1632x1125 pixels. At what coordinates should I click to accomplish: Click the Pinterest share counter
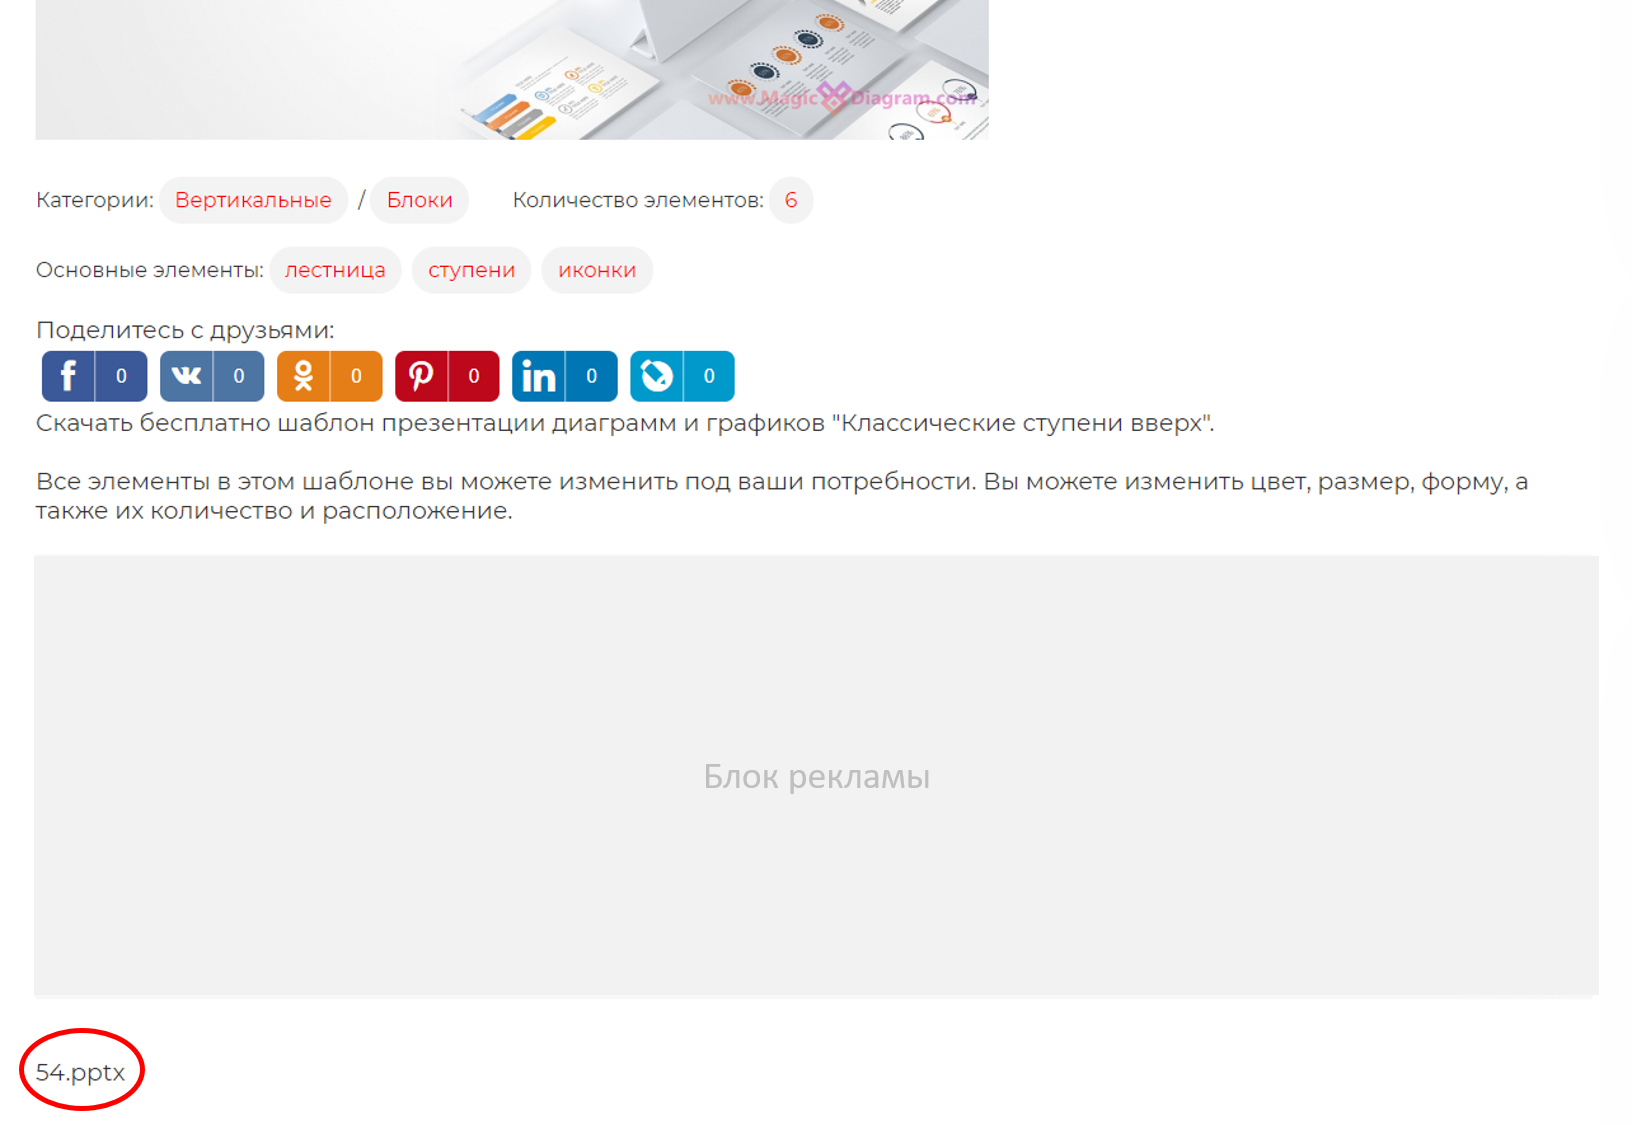point(474,376)
